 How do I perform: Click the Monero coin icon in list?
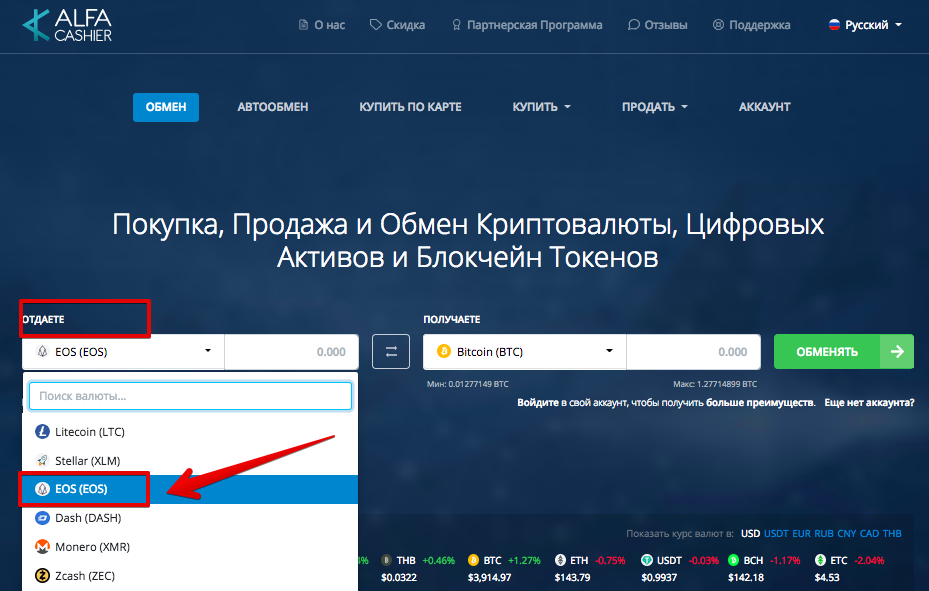(x=42, y=547)
